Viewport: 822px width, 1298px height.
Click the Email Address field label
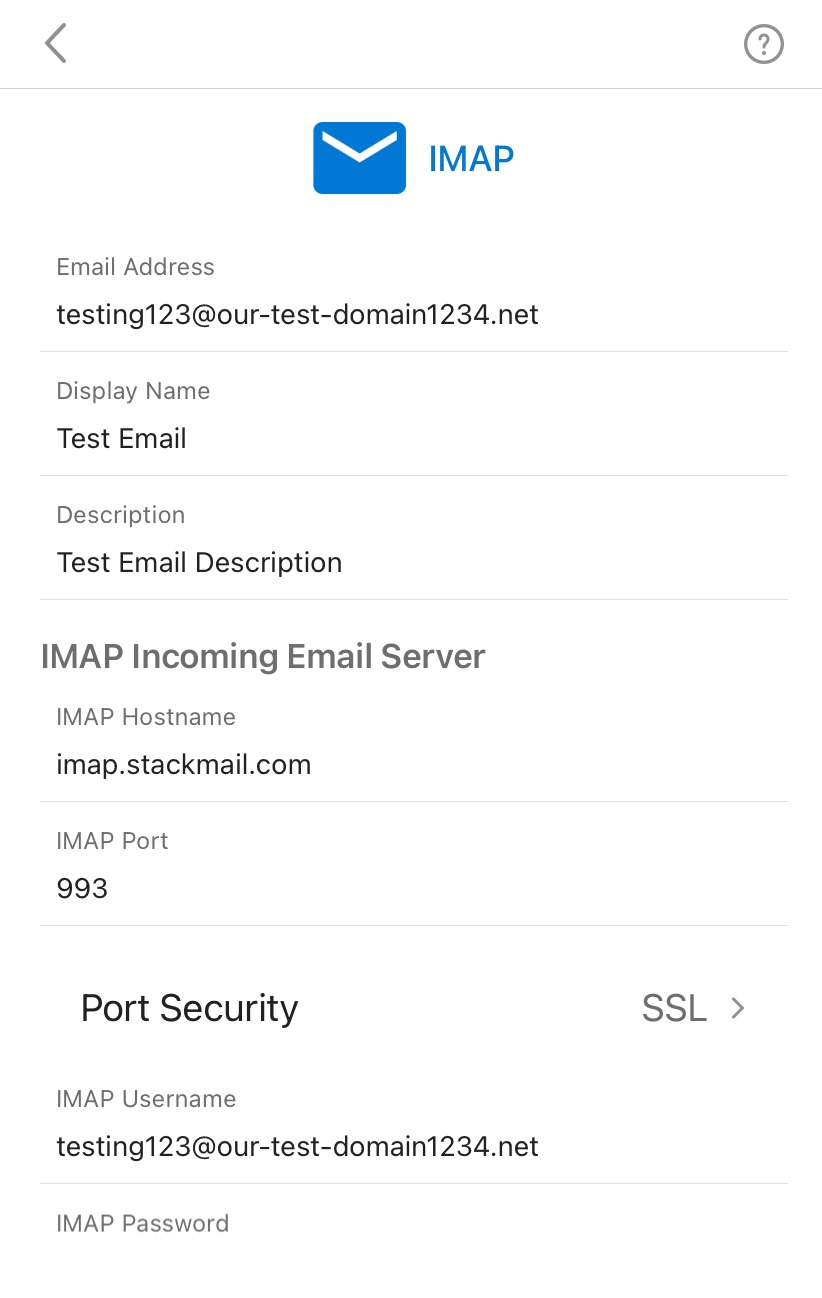pyautogui.click(x=135, y=267)
